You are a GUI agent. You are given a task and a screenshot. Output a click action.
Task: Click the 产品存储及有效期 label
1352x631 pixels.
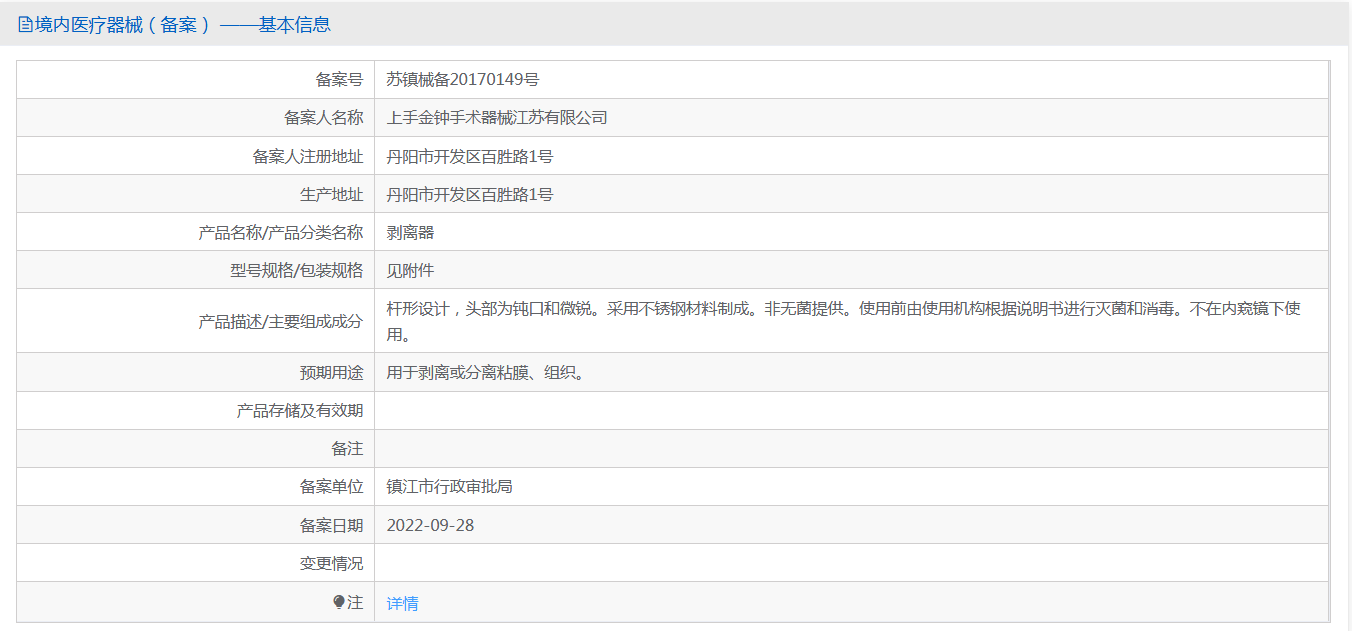tap(300, 411)
